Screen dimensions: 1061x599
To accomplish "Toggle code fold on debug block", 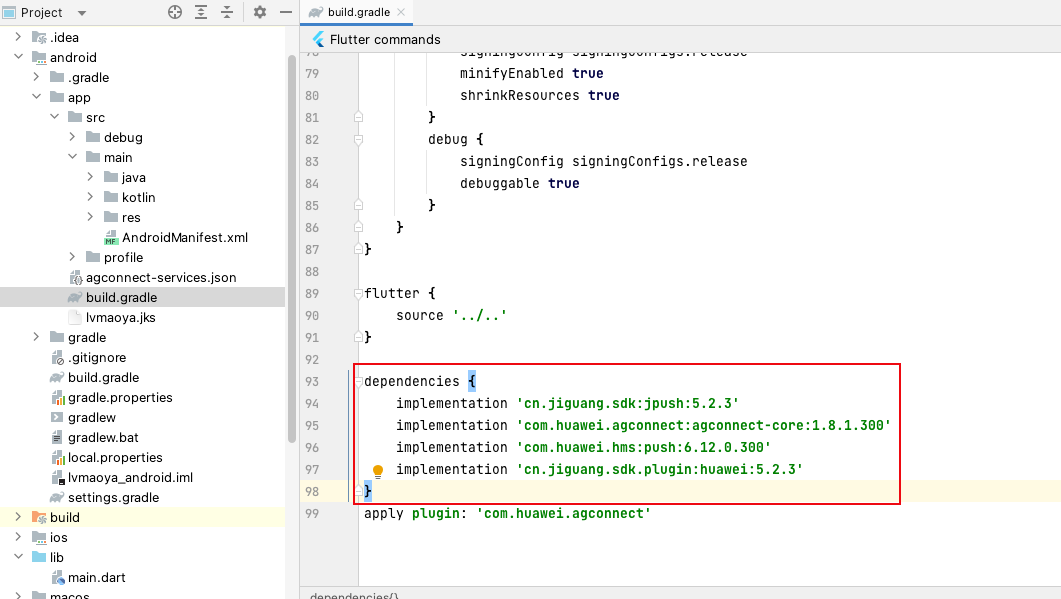I will 358,139.
